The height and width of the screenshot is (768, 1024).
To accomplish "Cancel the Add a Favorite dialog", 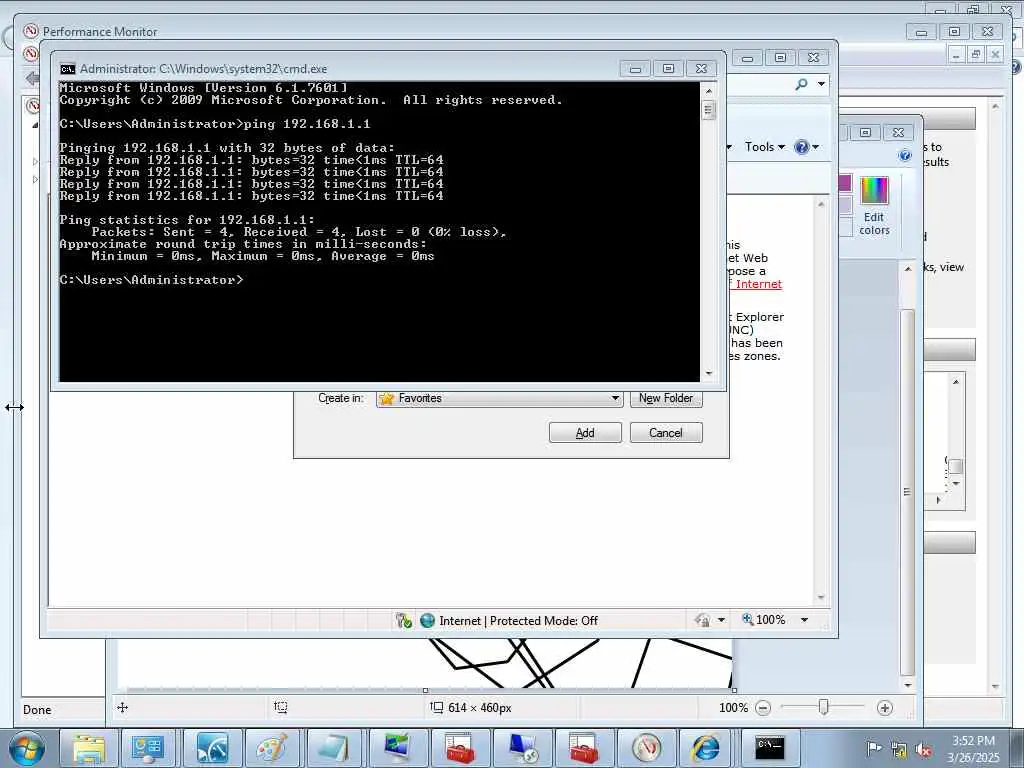I will coord(666,432).
